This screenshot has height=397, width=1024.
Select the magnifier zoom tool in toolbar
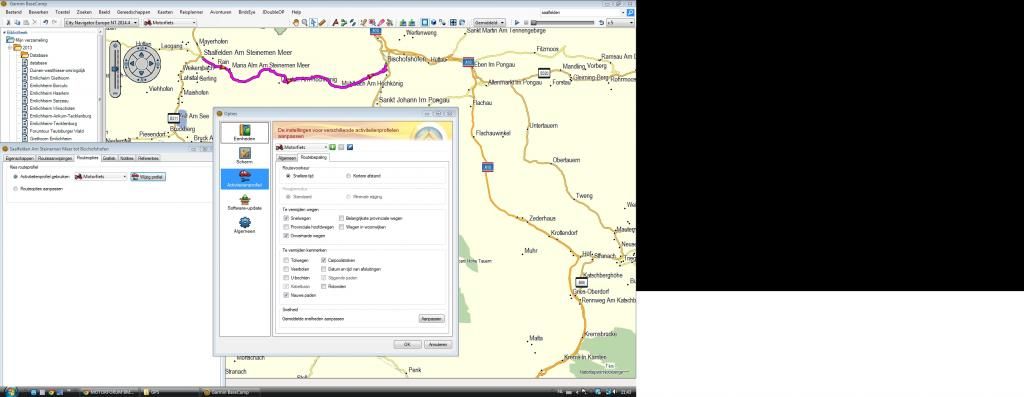pyautogui.click(x=304, y=22)
